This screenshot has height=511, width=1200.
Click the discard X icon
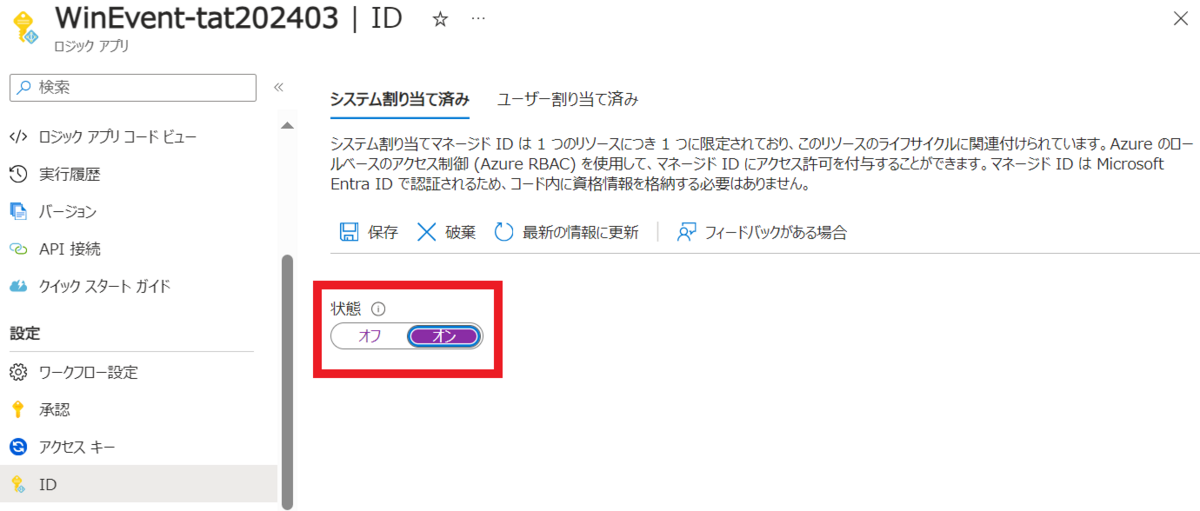click(x=426, y=232)
